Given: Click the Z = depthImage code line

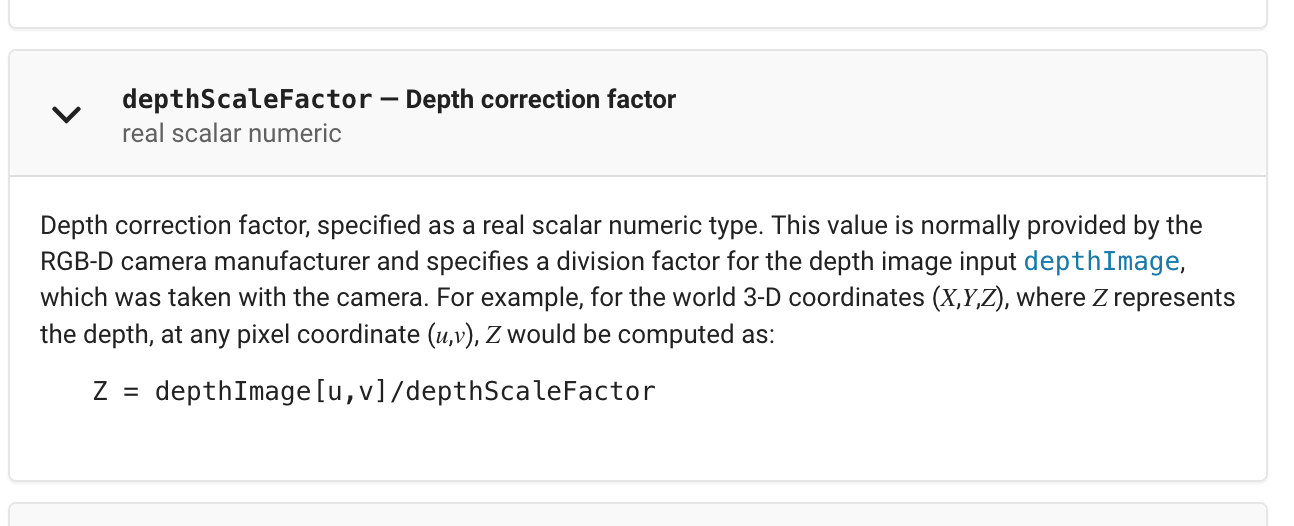Looking at the screenshot, I should [x=374, y=391].
